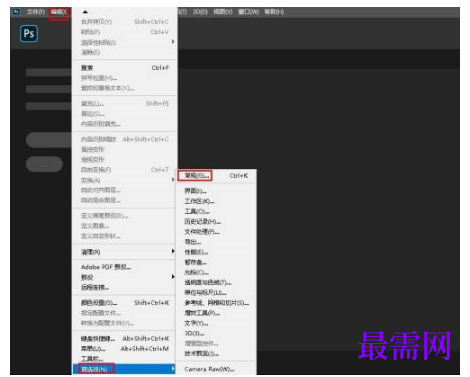Open the 窗口(W) menu

pyautogui.click(x=248, y=12)
